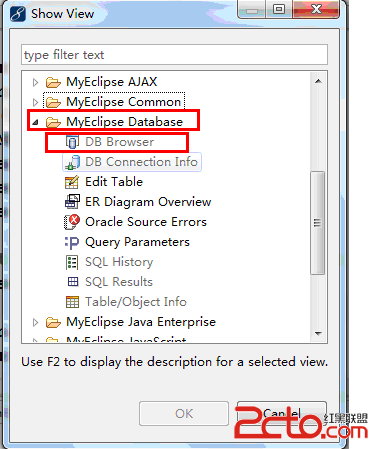Select the Oracle Source Errors view

coord(146,222)
